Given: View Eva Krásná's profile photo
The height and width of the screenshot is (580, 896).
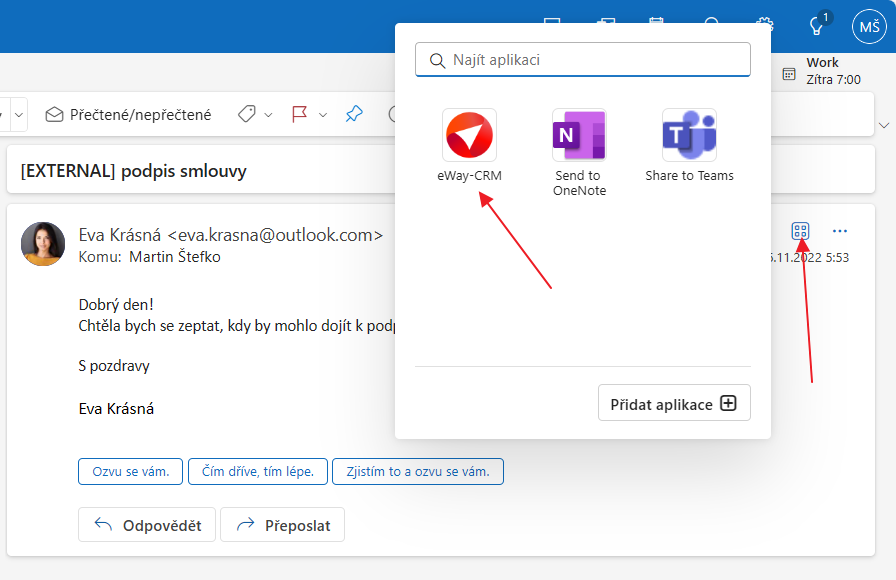Looking at the screenshot, I should (43, 244).
